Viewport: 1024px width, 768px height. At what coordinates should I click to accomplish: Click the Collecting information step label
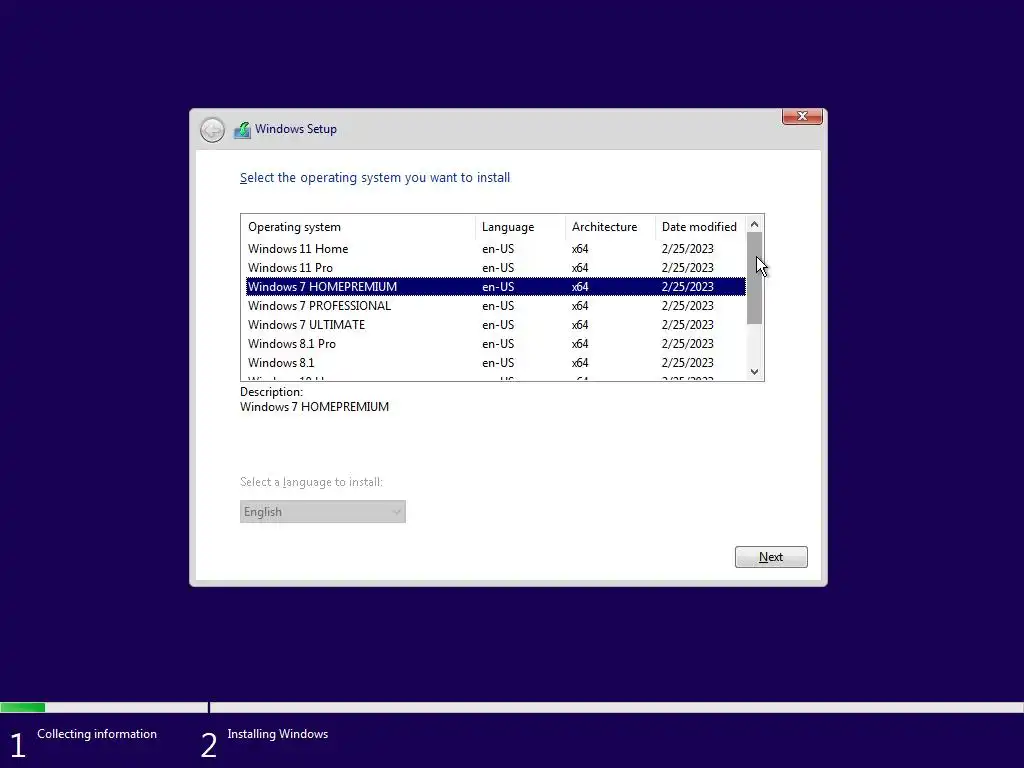point(97,734)
